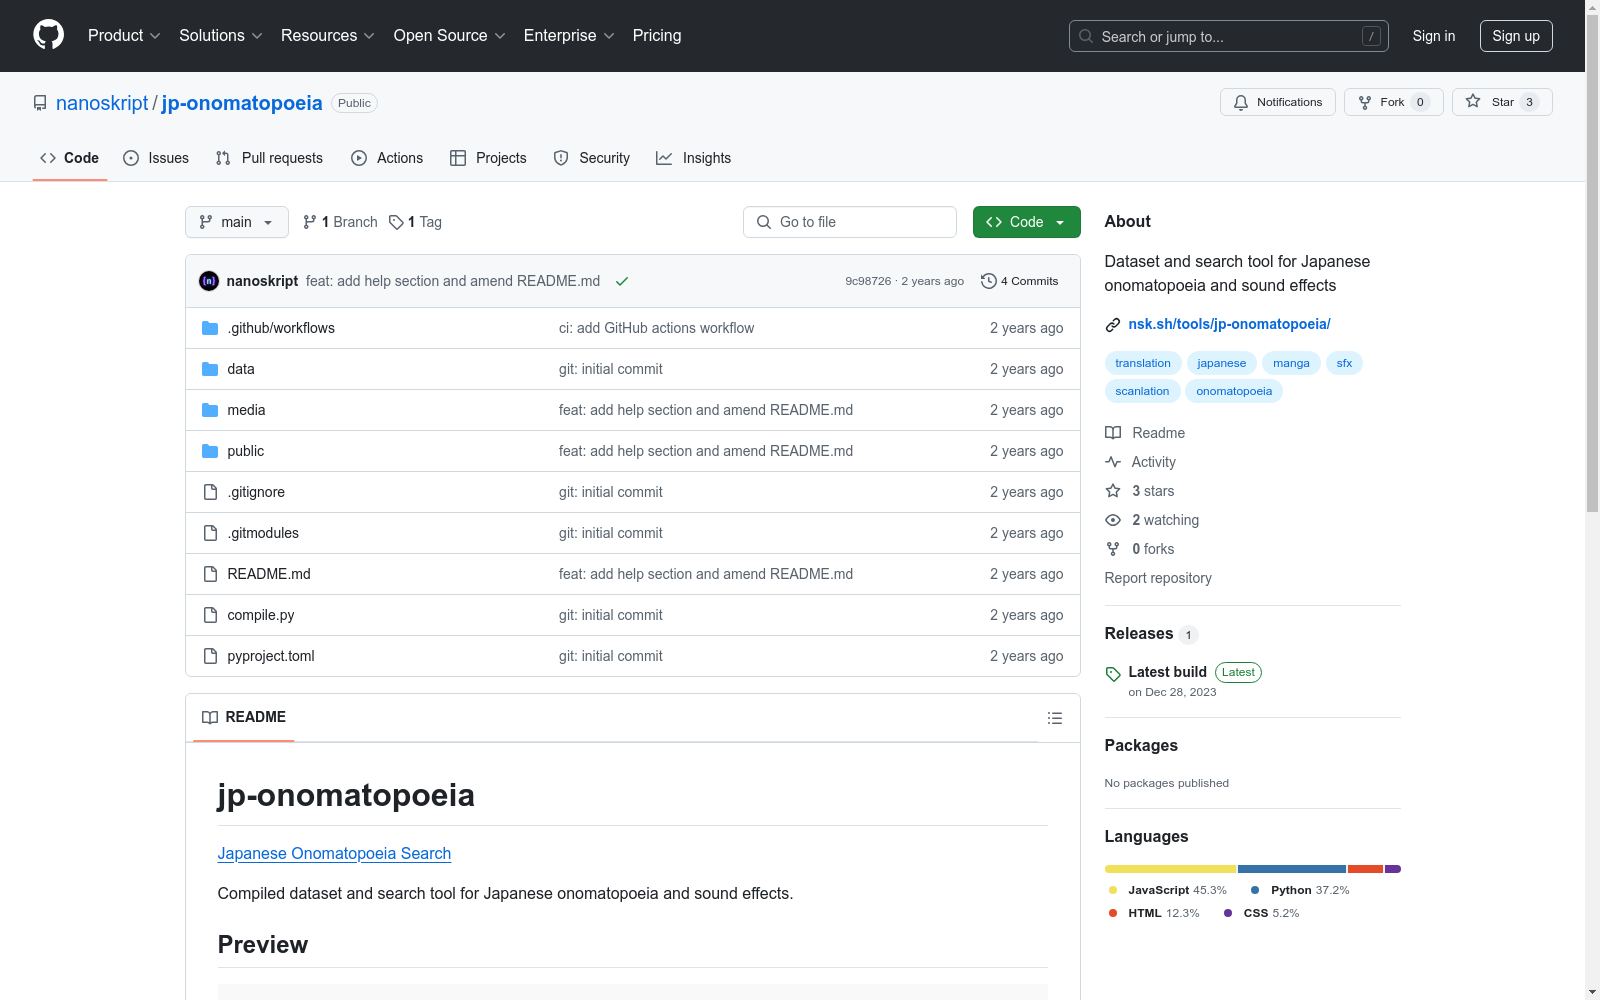Click the tag icon beside 1 Tag
The width and height of the screenshot is (1600, 1000).
(x=396, y=222)
